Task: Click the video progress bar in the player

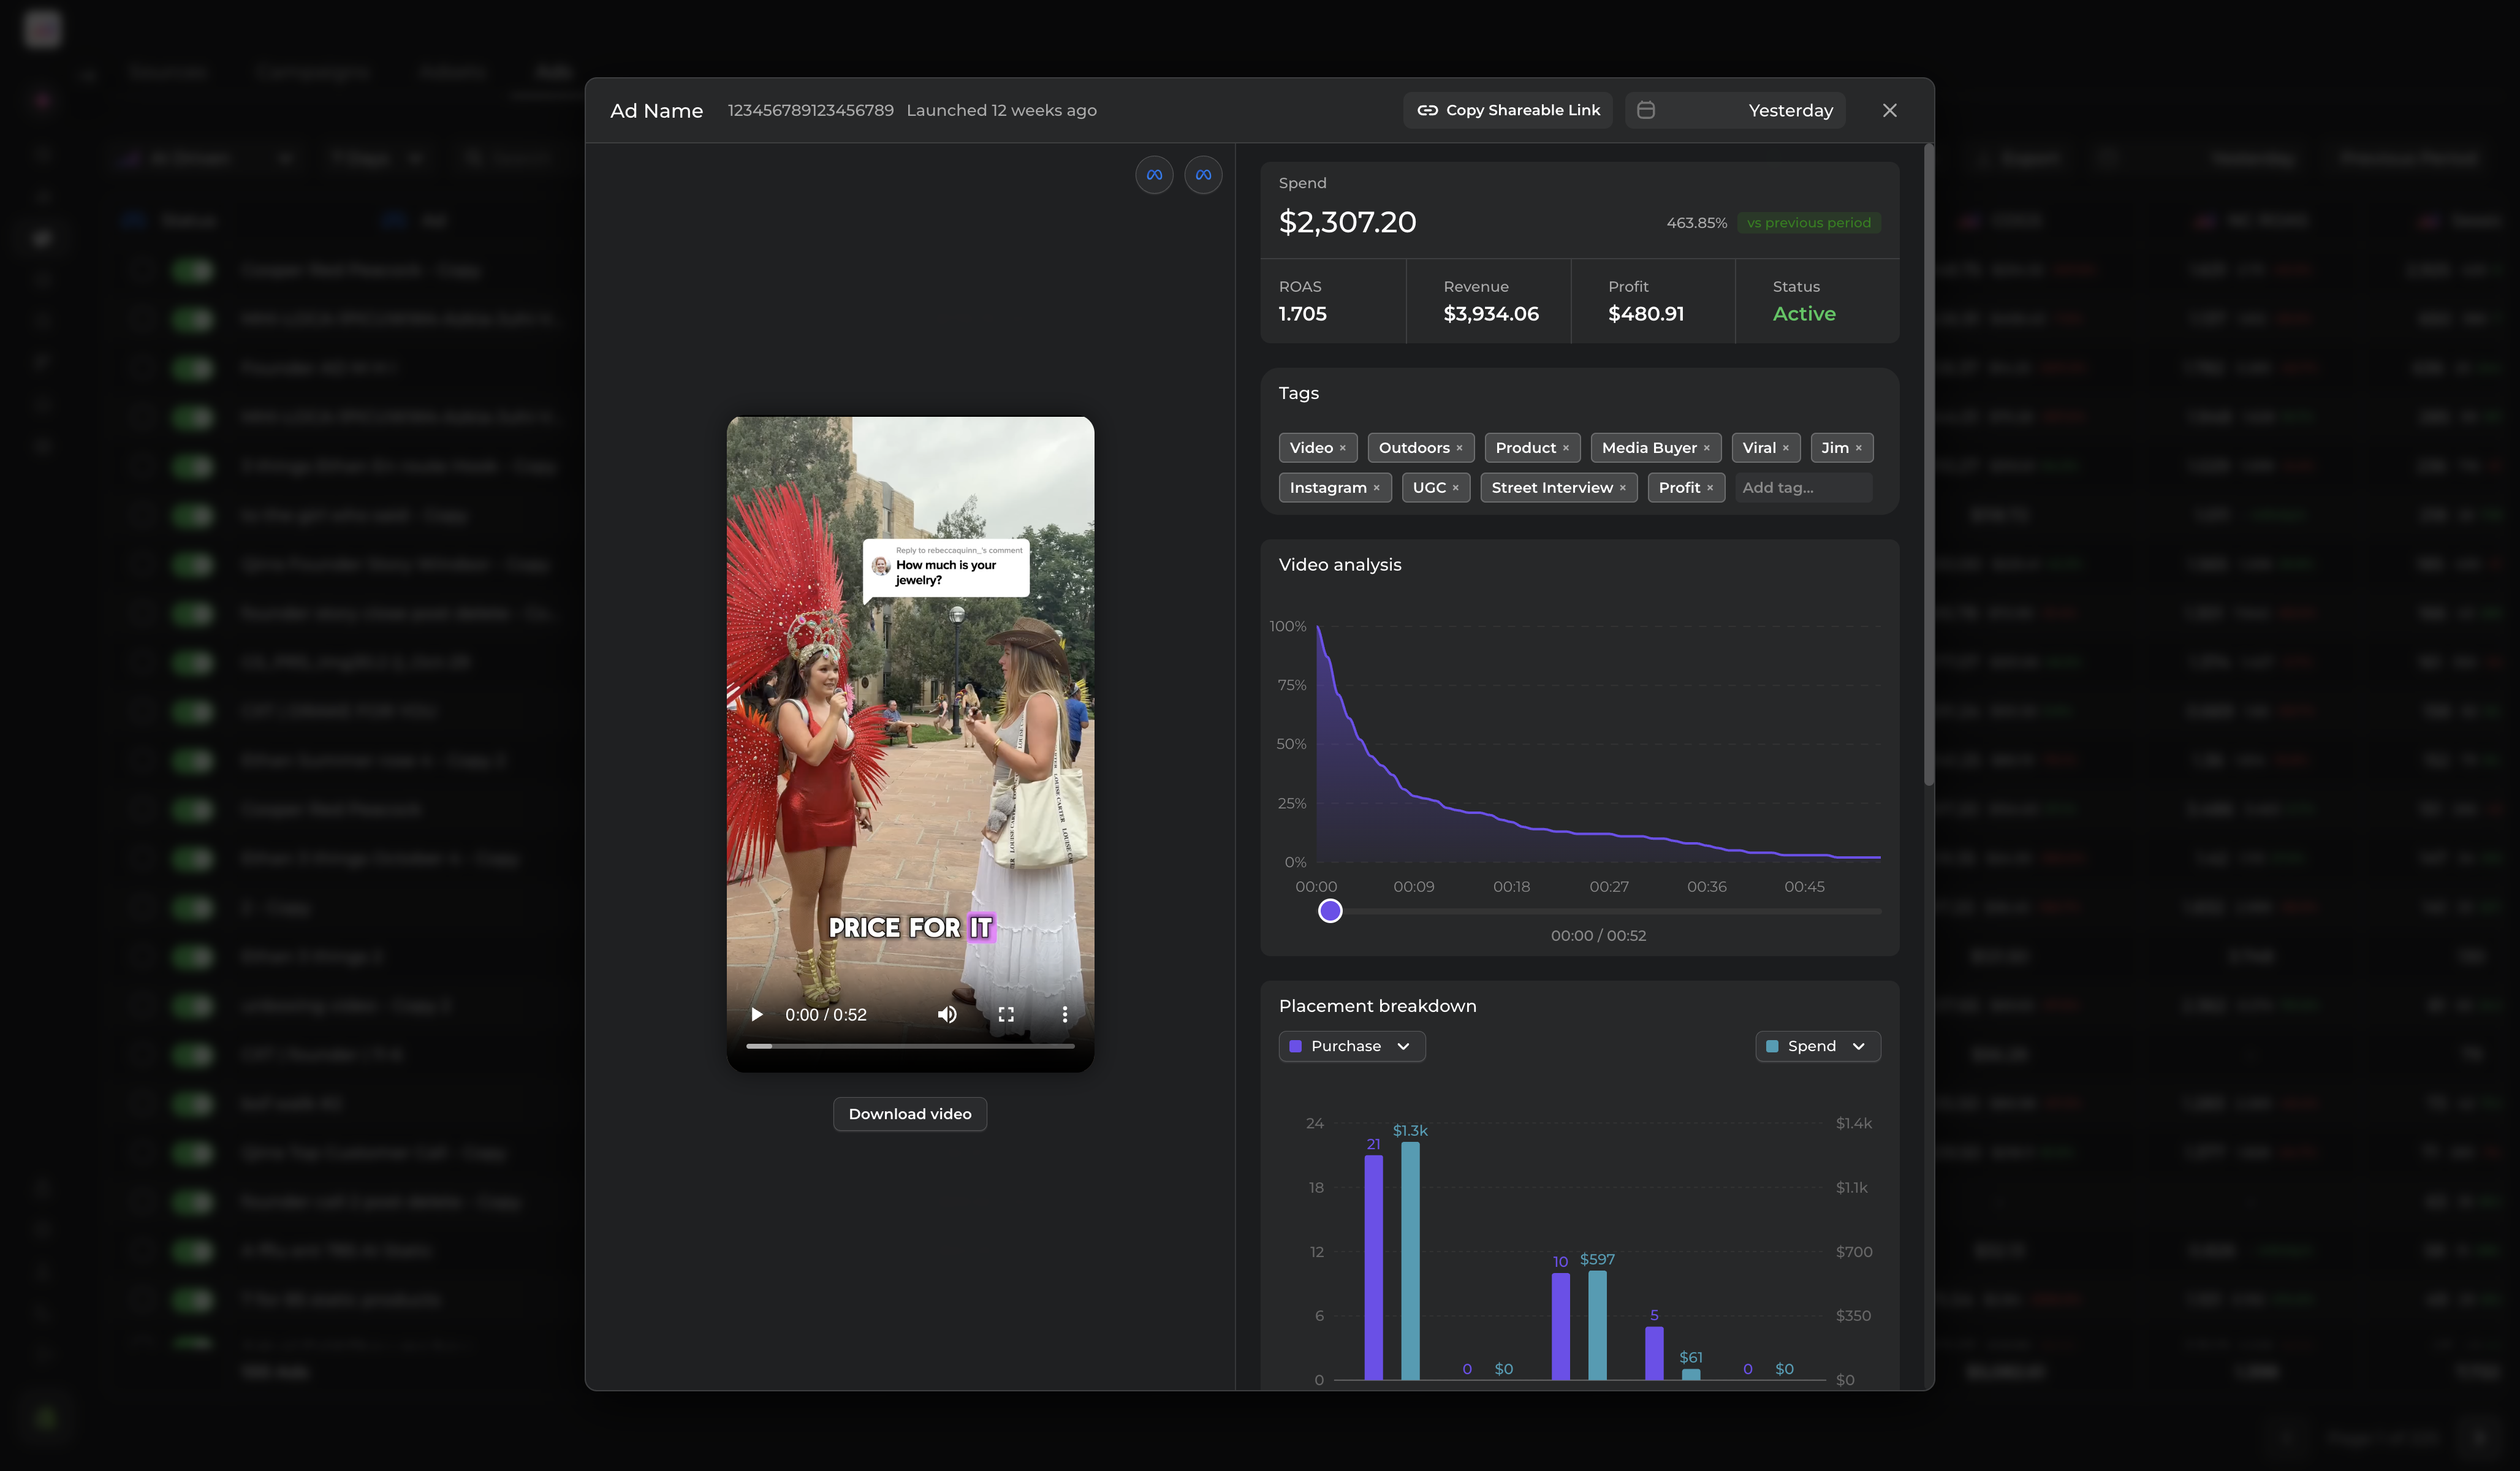Action: (910, 1048)
